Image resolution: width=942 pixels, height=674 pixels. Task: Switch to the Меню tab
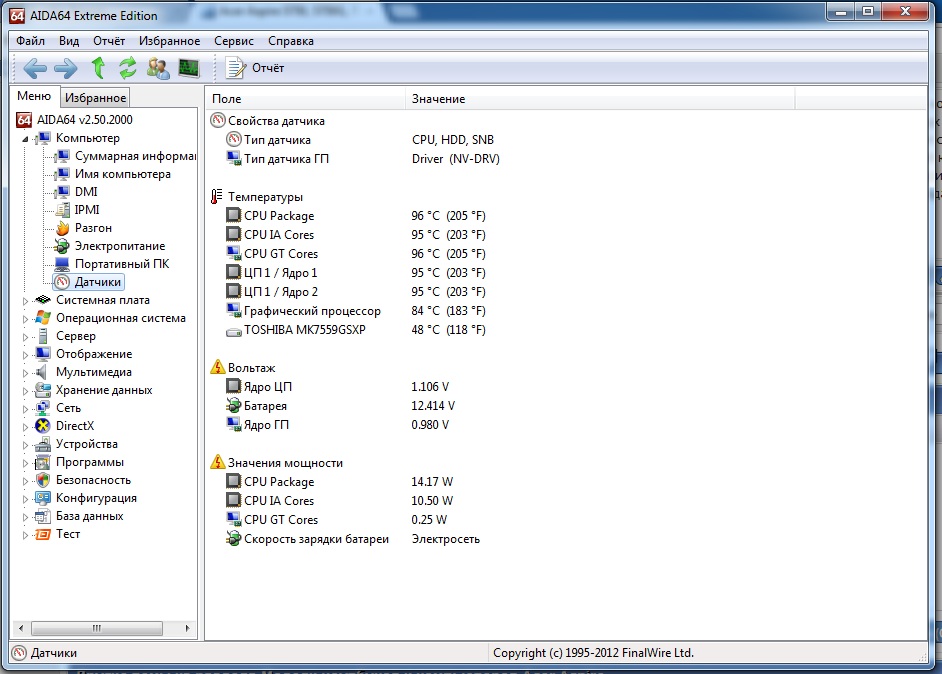tap(34, 96)
